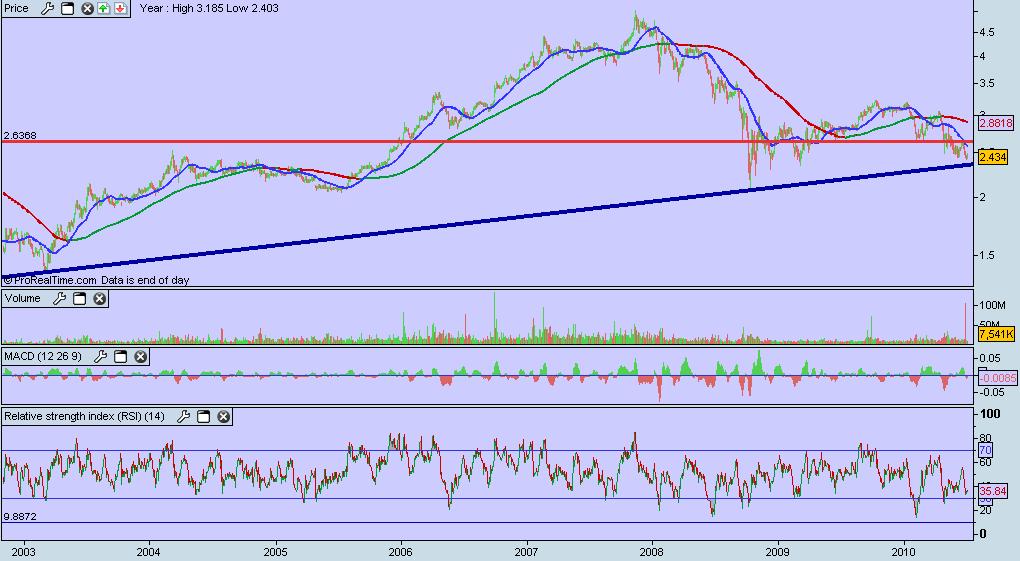Click the ProRealTime.com copyright text
1020x561 pixels.
click(x=96, y=280)
